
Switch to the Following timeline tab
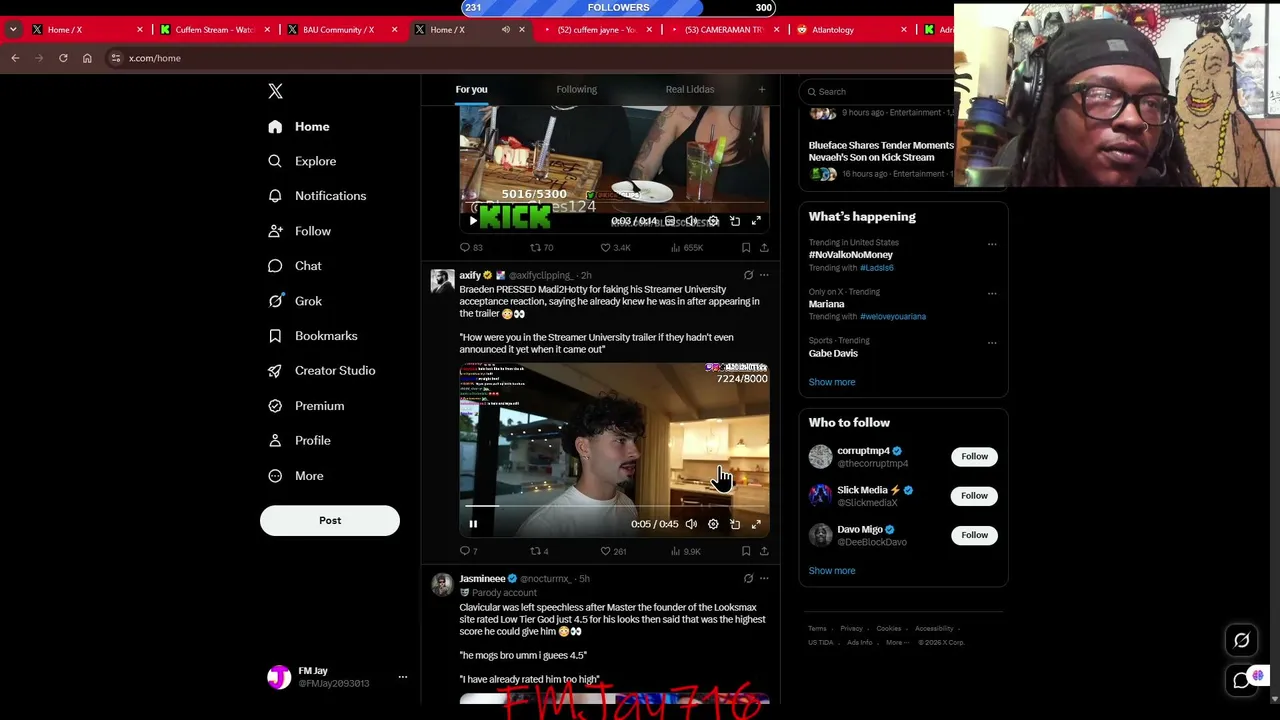pyautogui.click(x=576, y=90)
